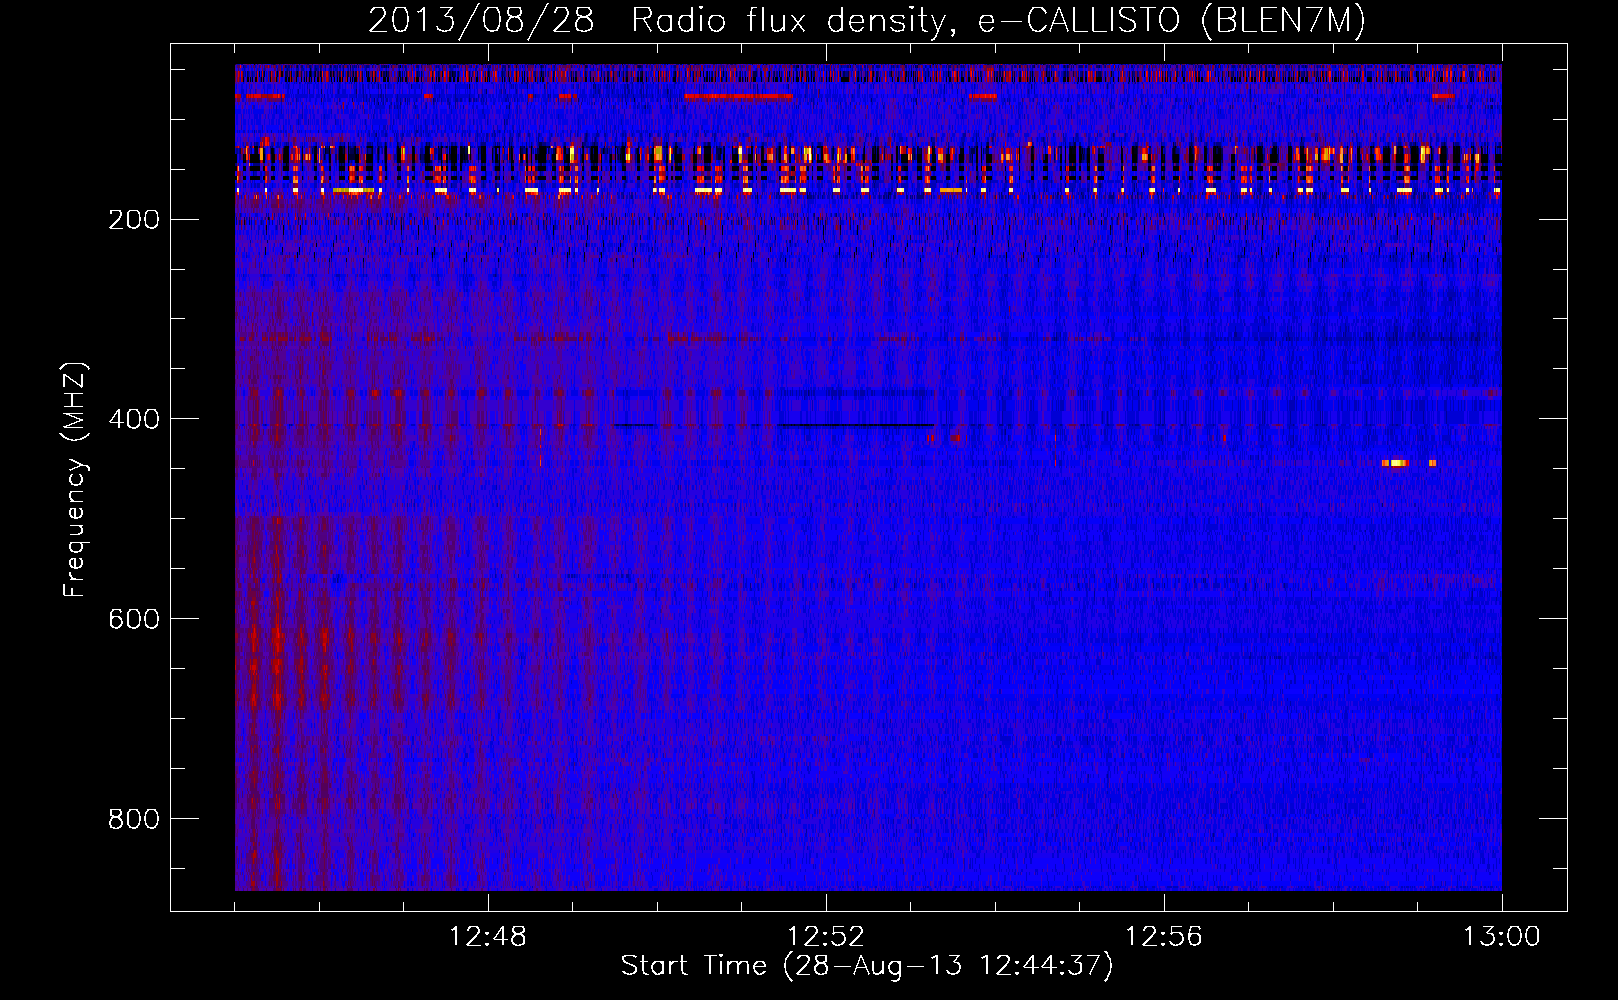Image resolution: width=1618 pixels, height=1000 pixels.
Task: Click the 'Start Time (28-Aug-13 12:44:37)' label
Action: (867, 966)
